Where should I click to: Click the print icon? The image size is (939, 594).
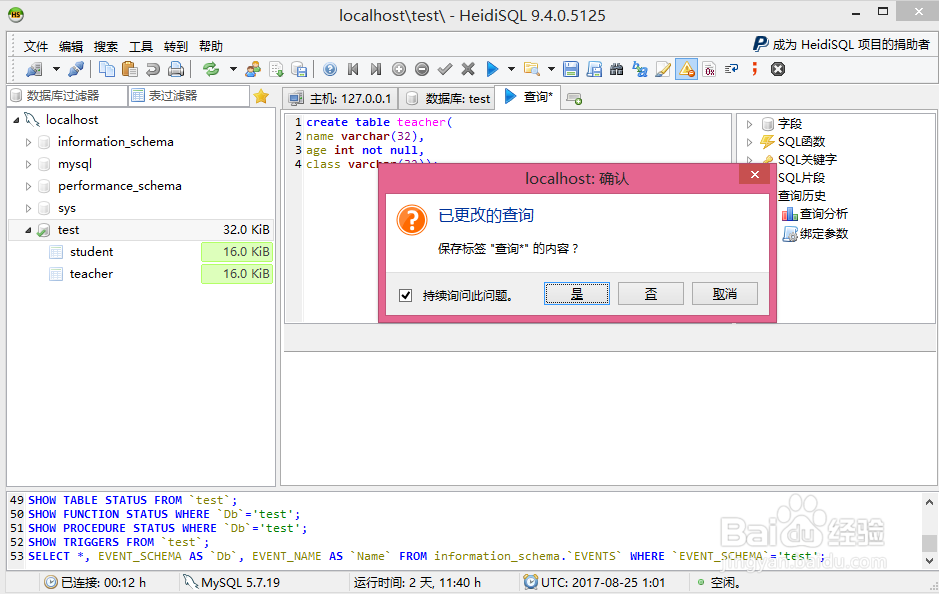coord(175,69)
